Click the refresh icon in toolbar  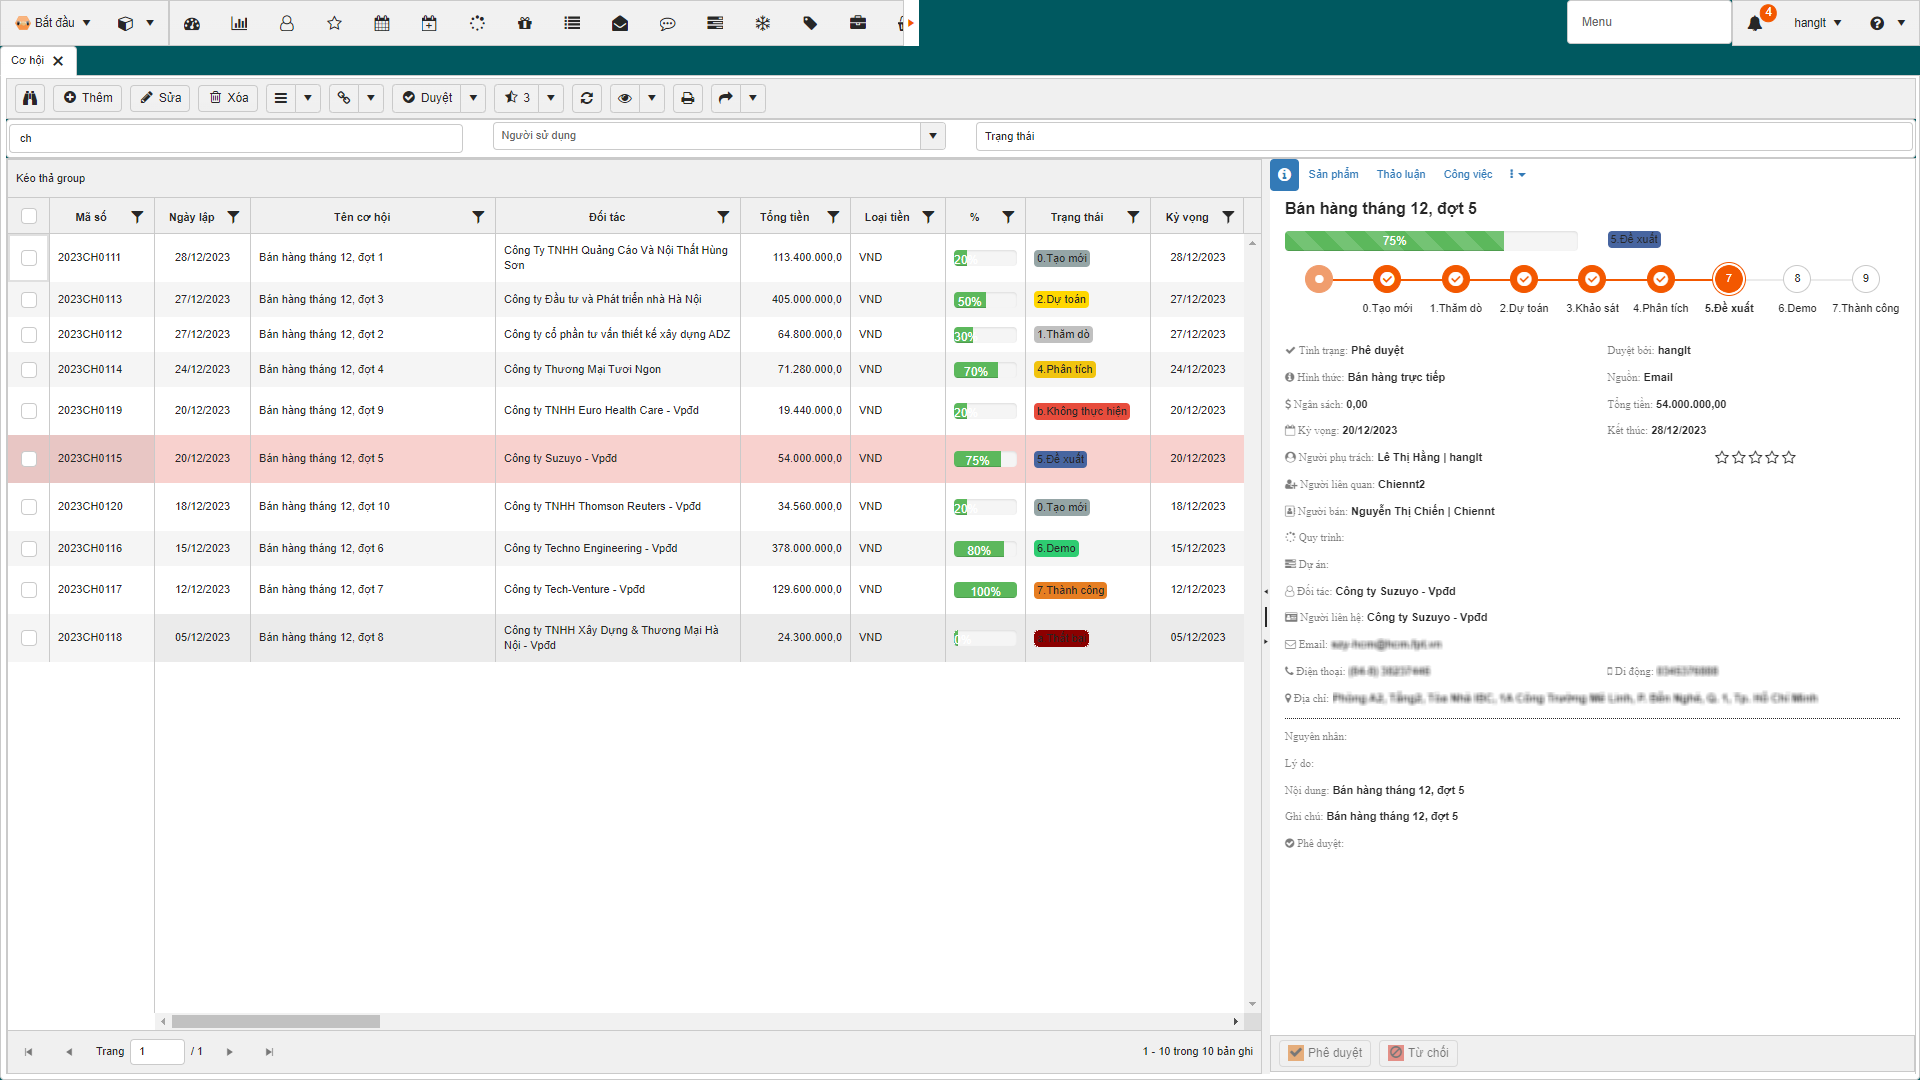pyautogui.click(x=587, y=98)
